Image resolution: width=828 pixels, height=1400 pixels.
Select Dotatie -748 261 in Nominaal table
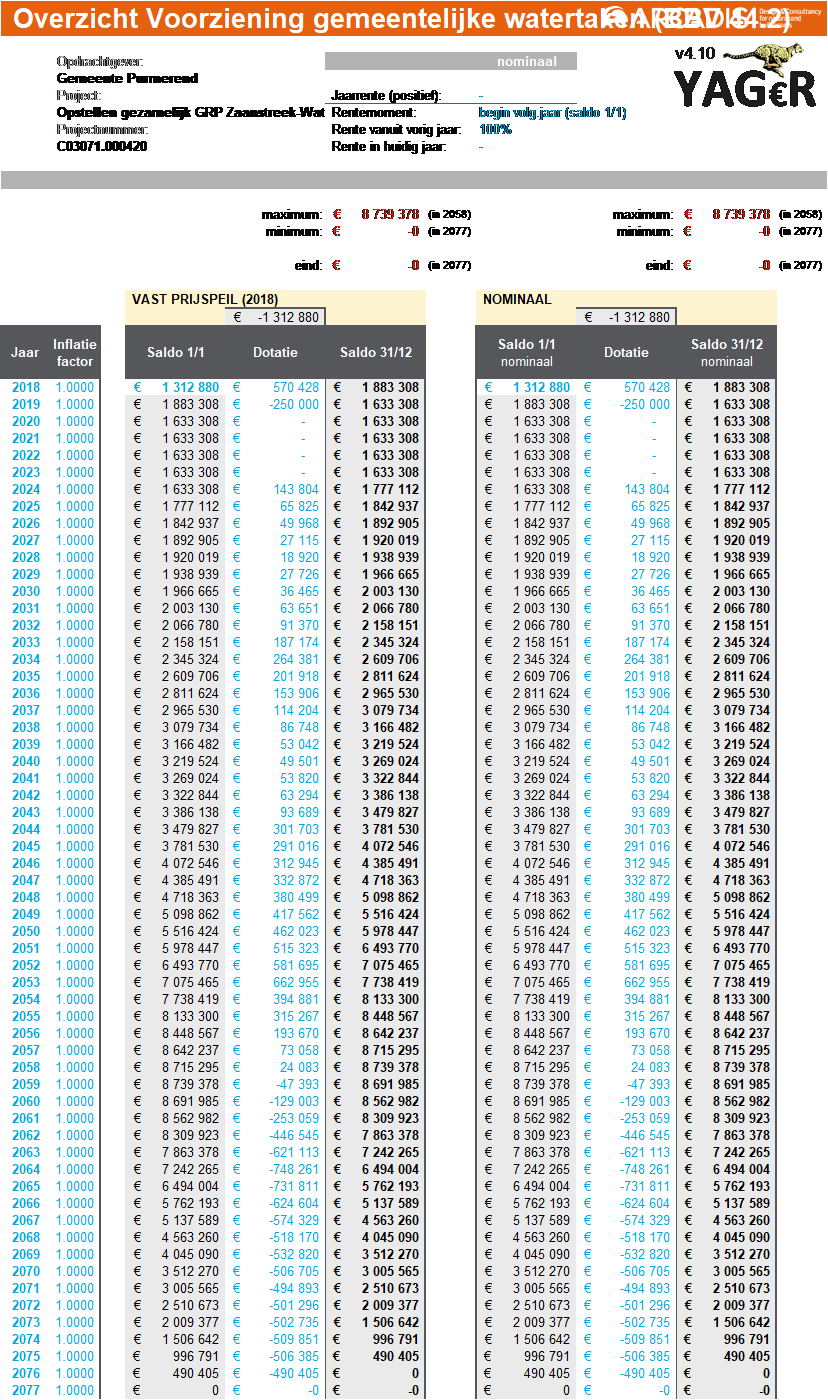coord(645,1169)
